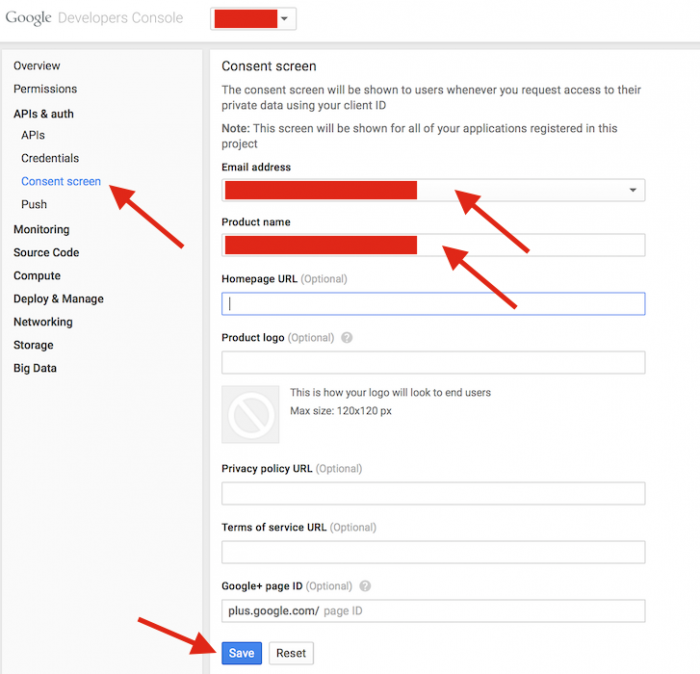Viewport: 700px width, 674px height.
Task: Click the Save button
Action: click(x=241, y=653)
